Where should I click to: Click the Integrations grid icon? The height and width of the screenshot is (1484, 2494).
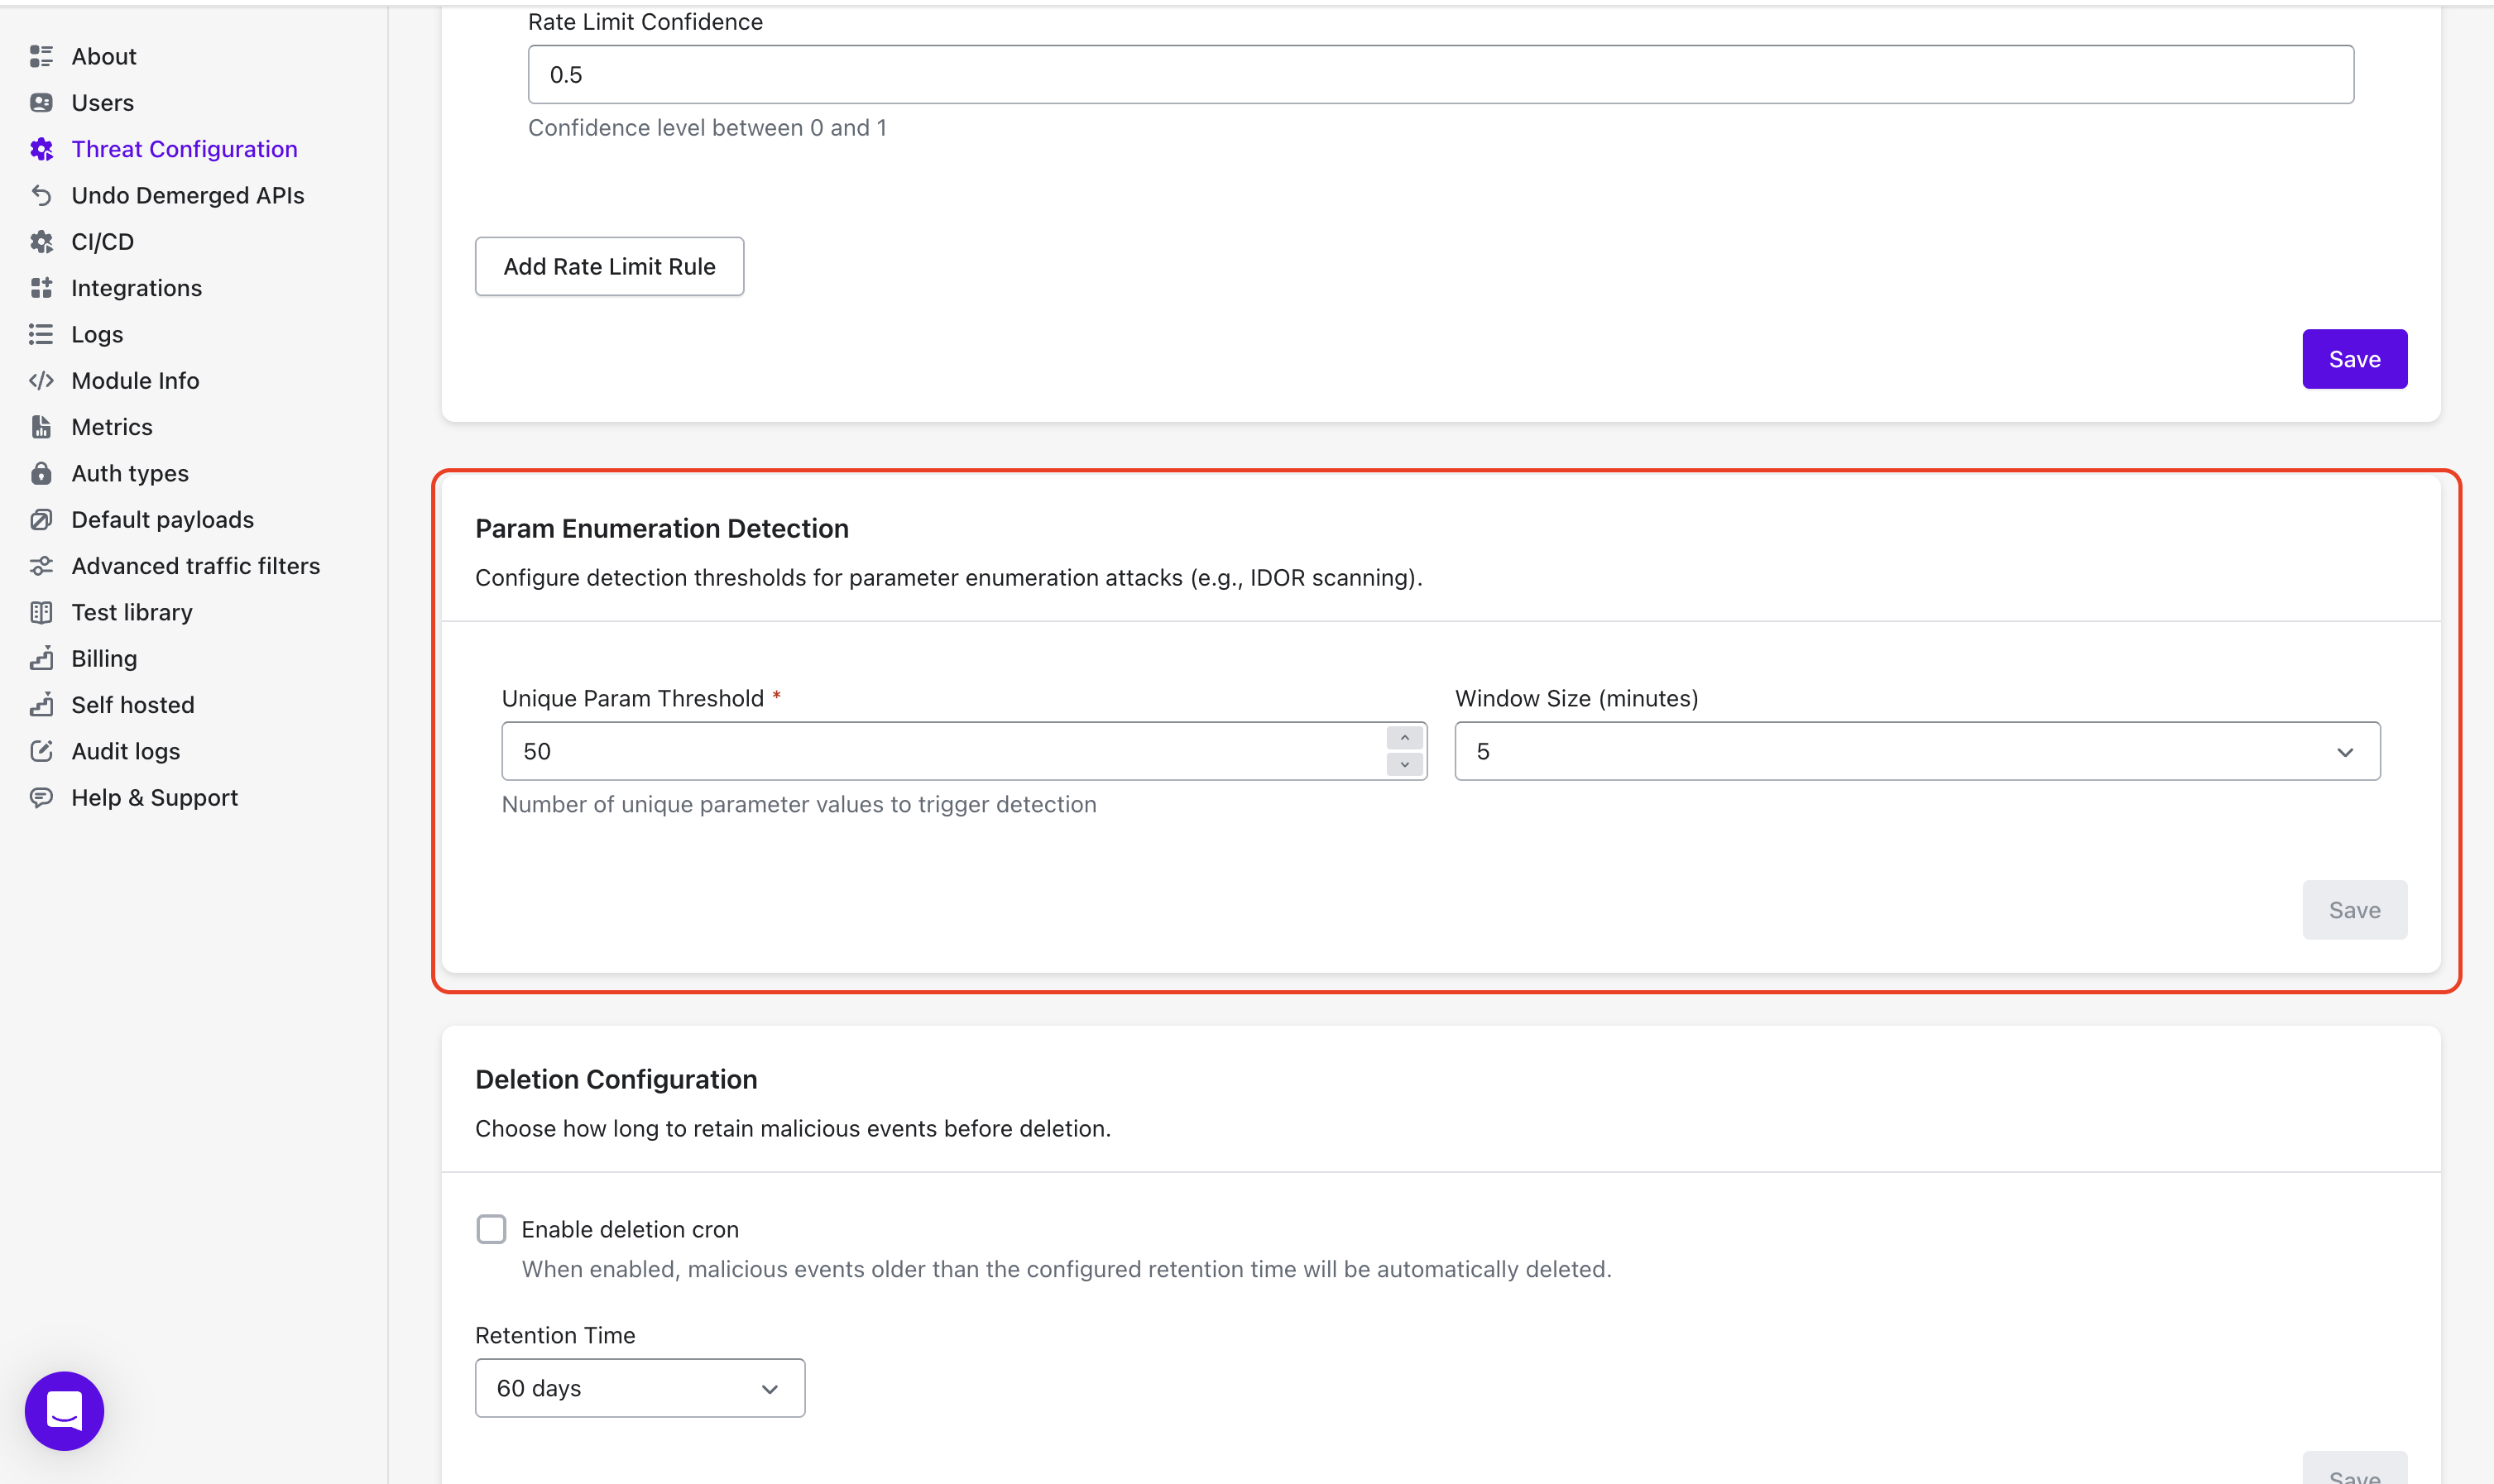pos(41,288)
